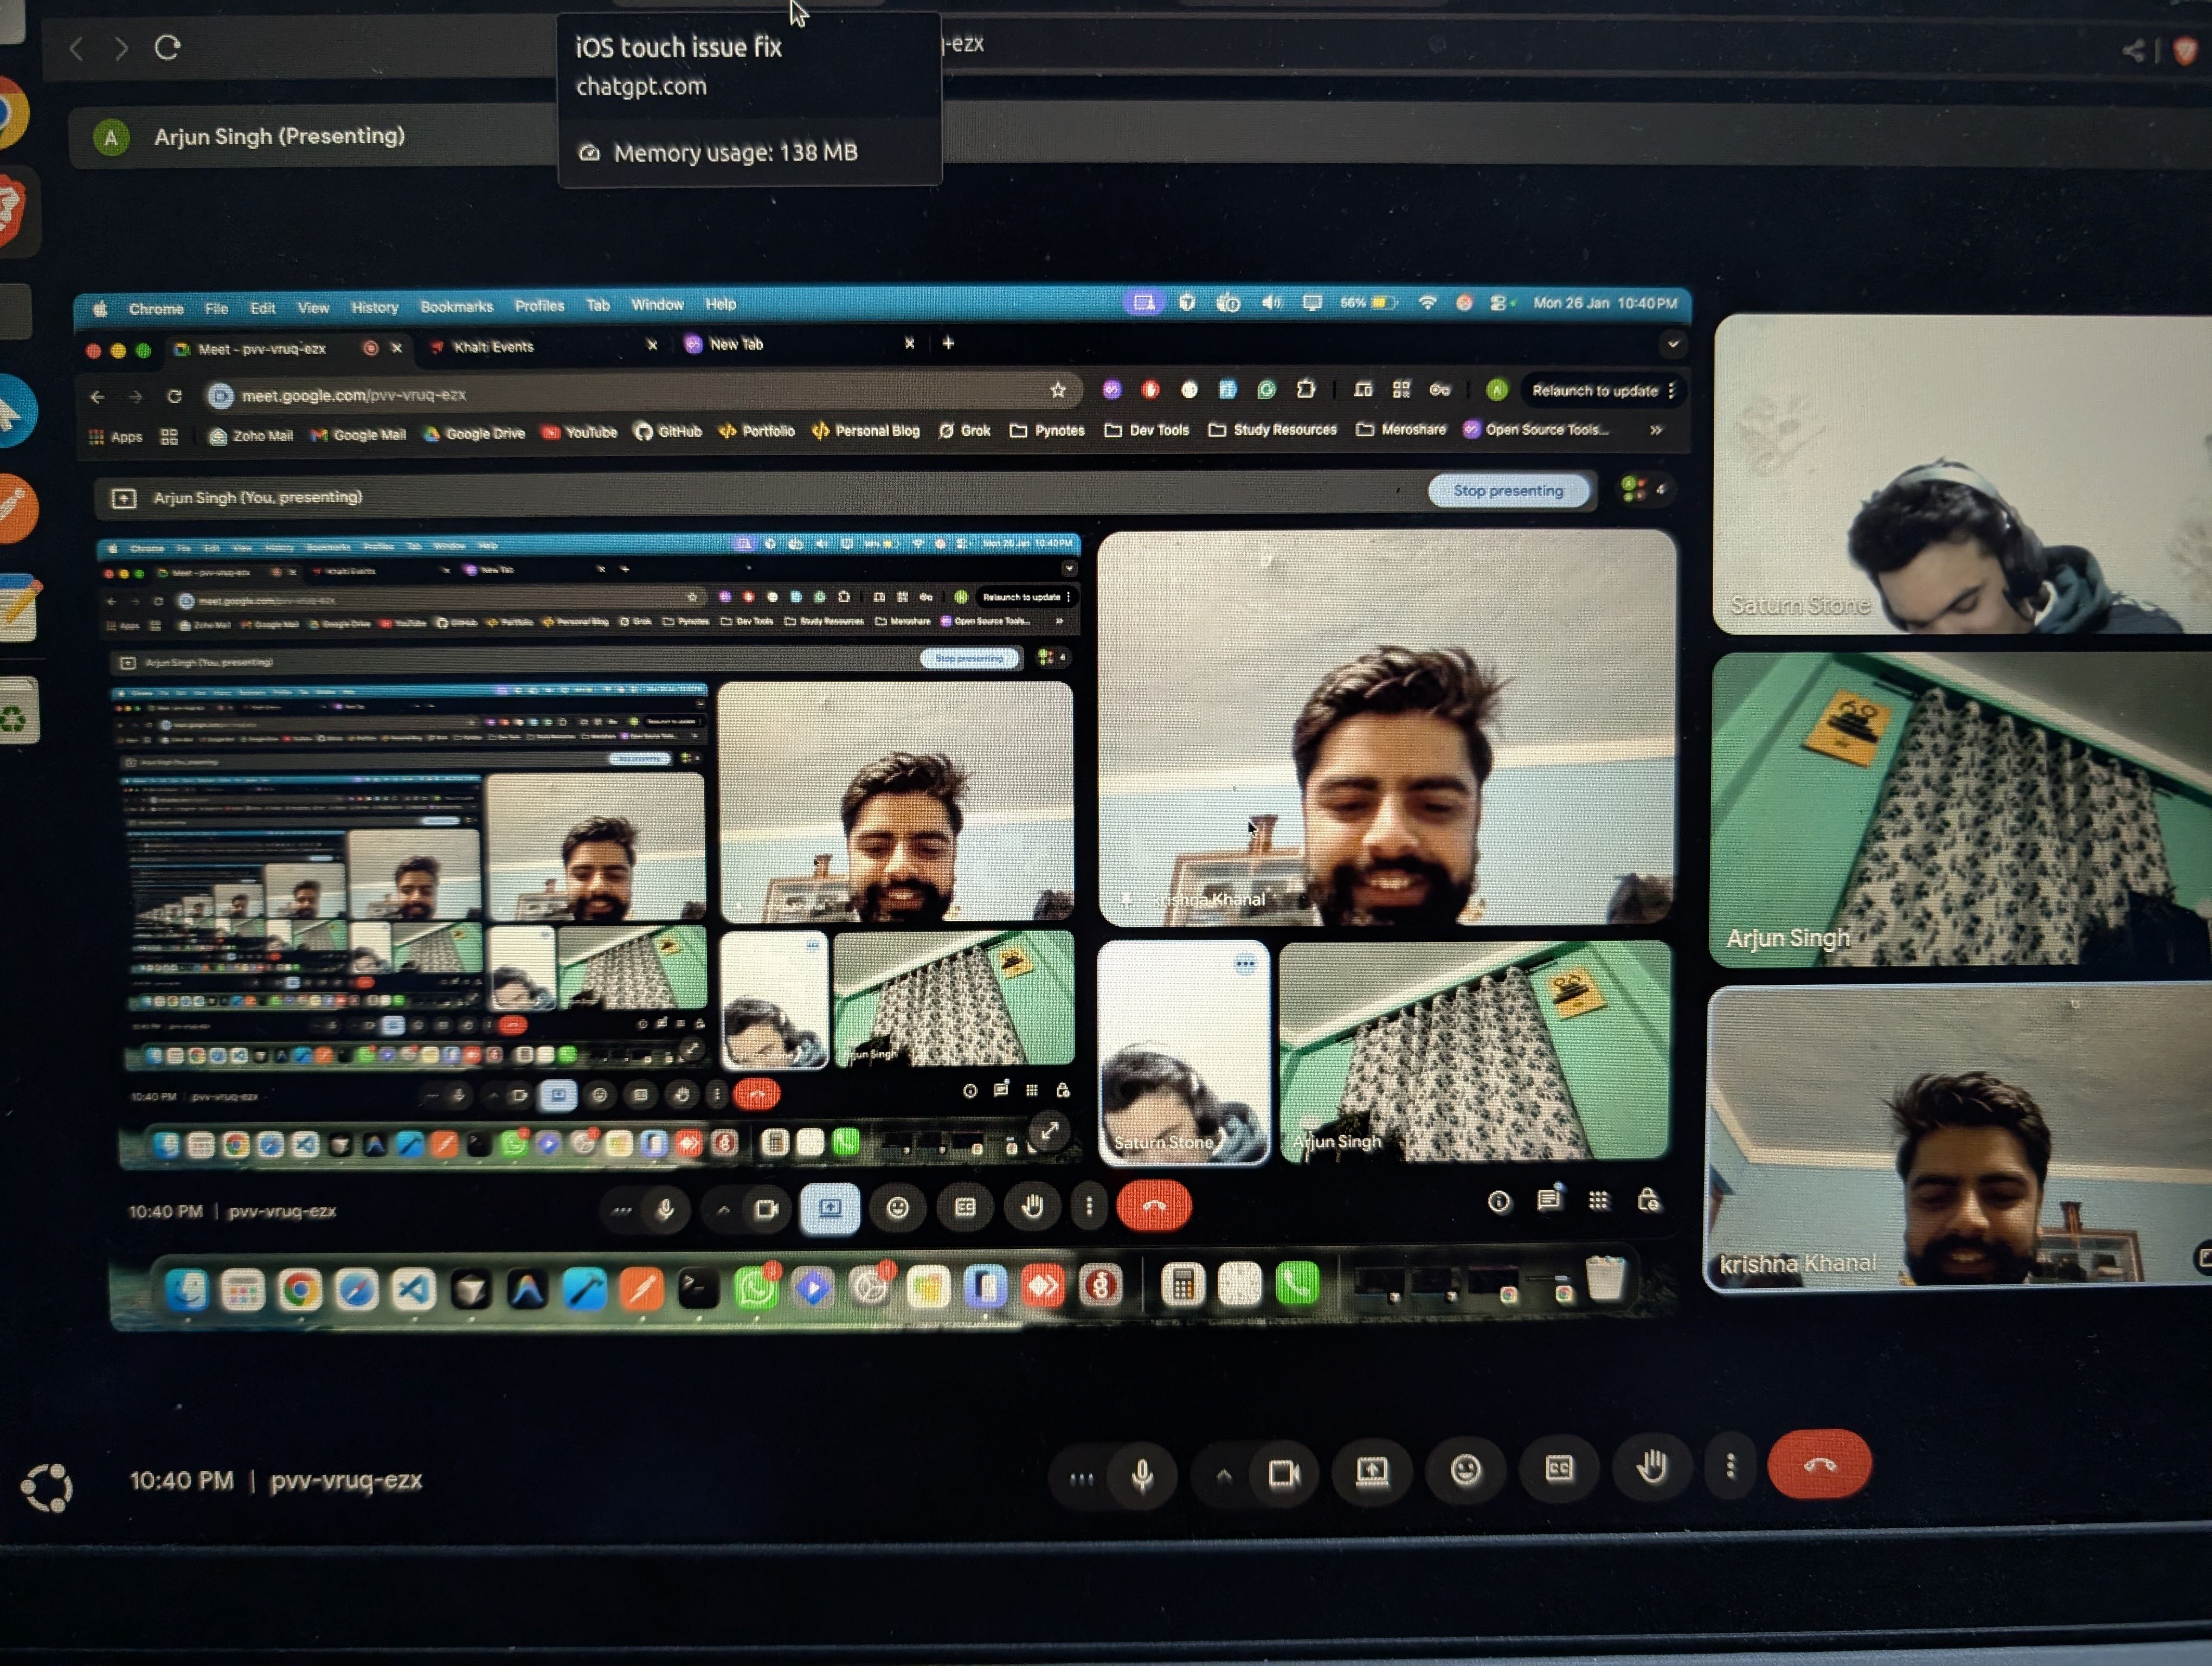The height and width of the screenshot is (1666, 2212).
Task: Open emoji reactions in the bottom call bar
Action: [1465, 1470]
